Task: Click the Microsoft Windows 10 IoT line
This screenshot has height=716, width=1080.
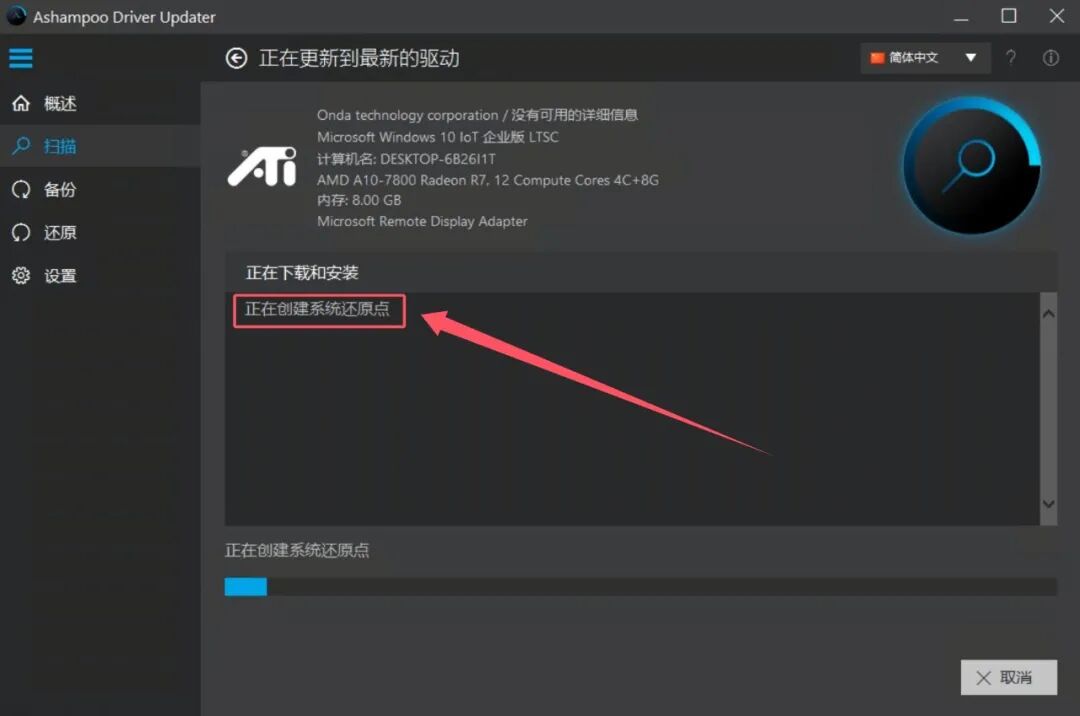Action: (438, 137)
